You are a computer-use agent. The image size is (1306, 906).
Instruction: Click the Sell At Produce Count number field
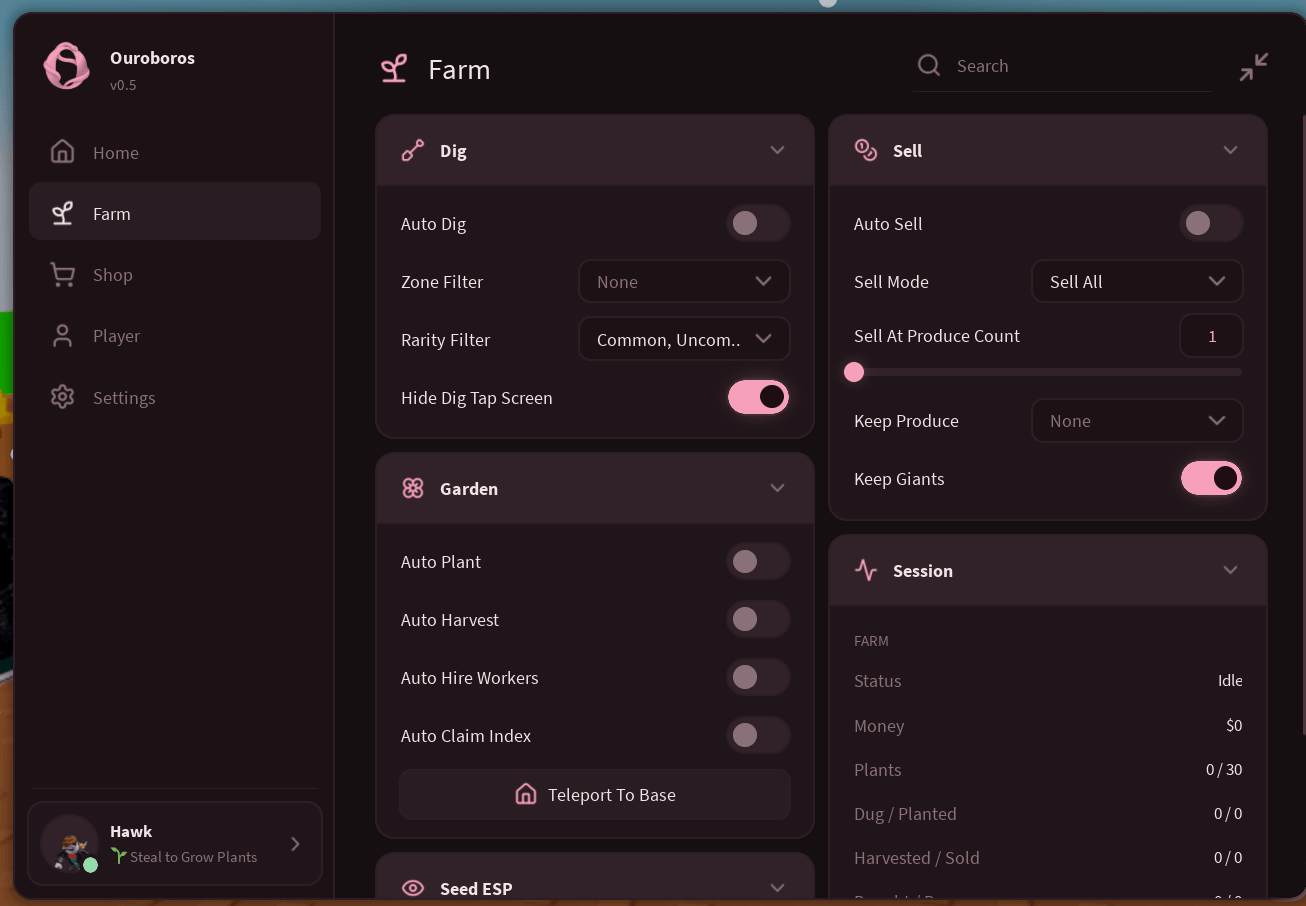1212,336
